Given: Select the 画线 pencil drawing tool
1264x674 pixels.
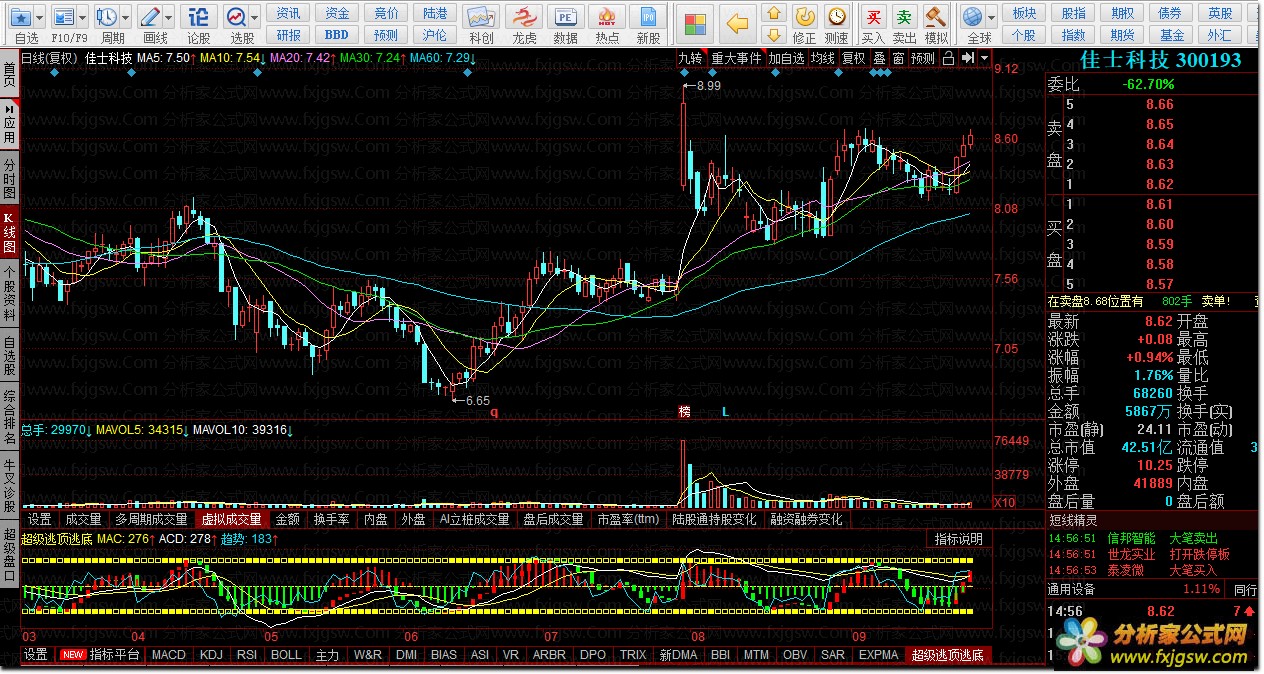Looking at the screenshot, I should (150, 17).
